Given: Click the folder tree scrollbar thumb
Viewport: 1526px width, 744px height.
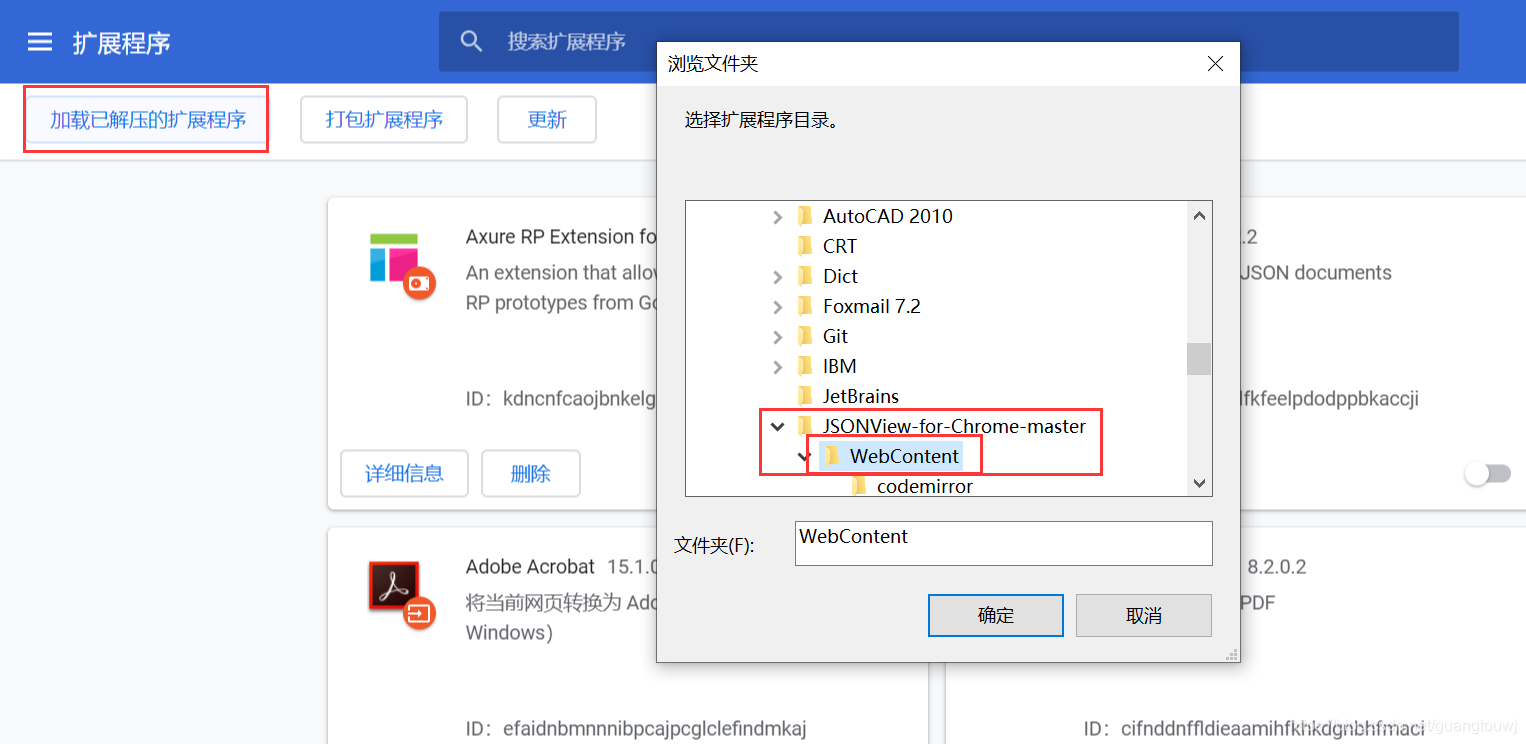Looking at the screenshot, I should pyautogui.click(x=1199, y=358).
